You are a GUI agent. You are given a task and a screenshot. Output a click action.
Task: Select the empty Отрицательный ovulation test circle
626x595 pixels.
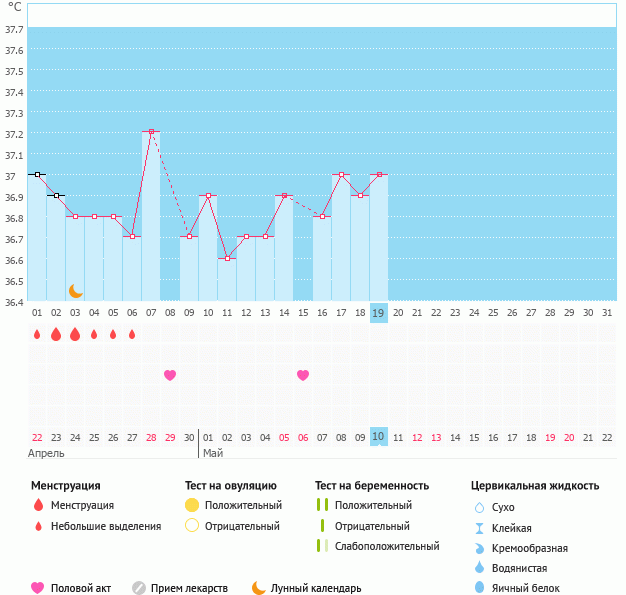point(192,526)
